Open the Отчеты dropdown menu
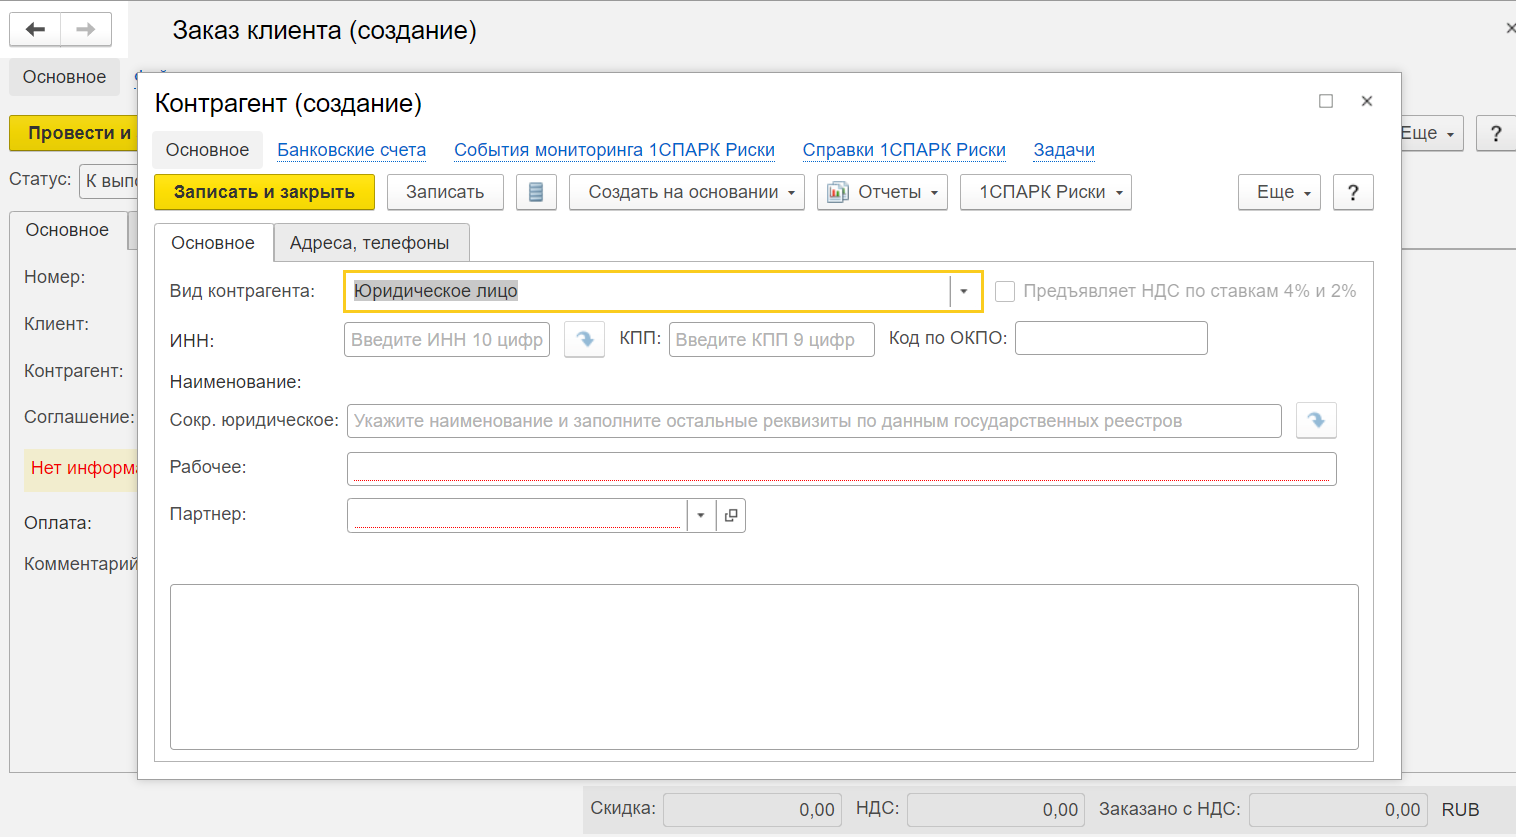 click(x=882, y=192)
